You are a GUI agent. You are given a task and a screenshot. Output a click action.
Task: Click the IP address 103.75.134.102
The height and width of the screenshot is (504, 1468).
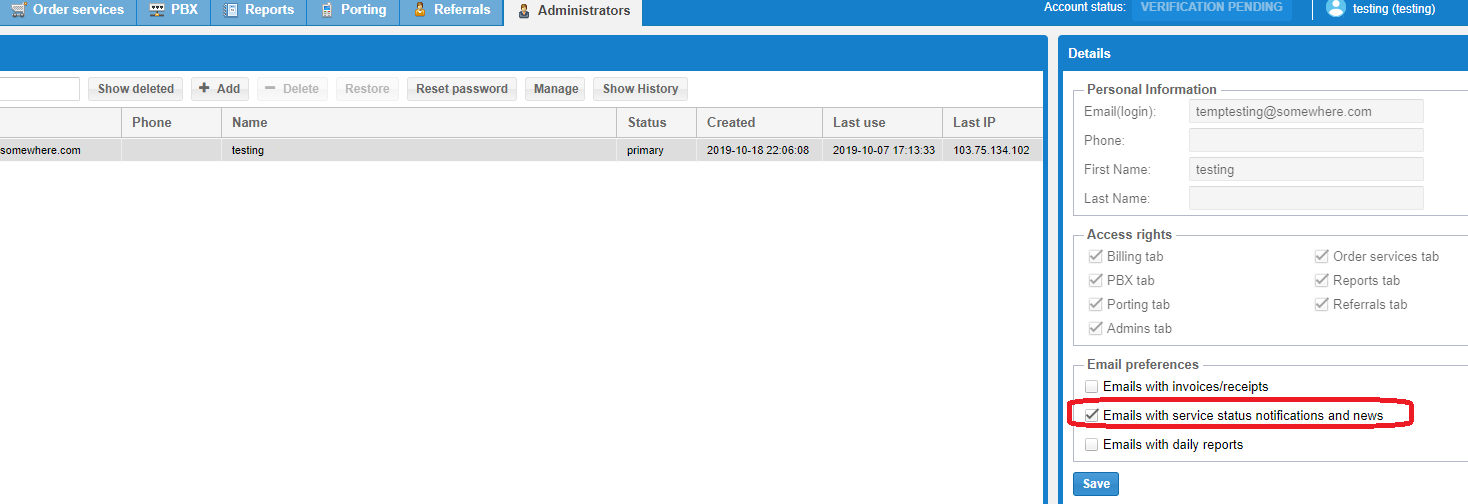(993, 150)
